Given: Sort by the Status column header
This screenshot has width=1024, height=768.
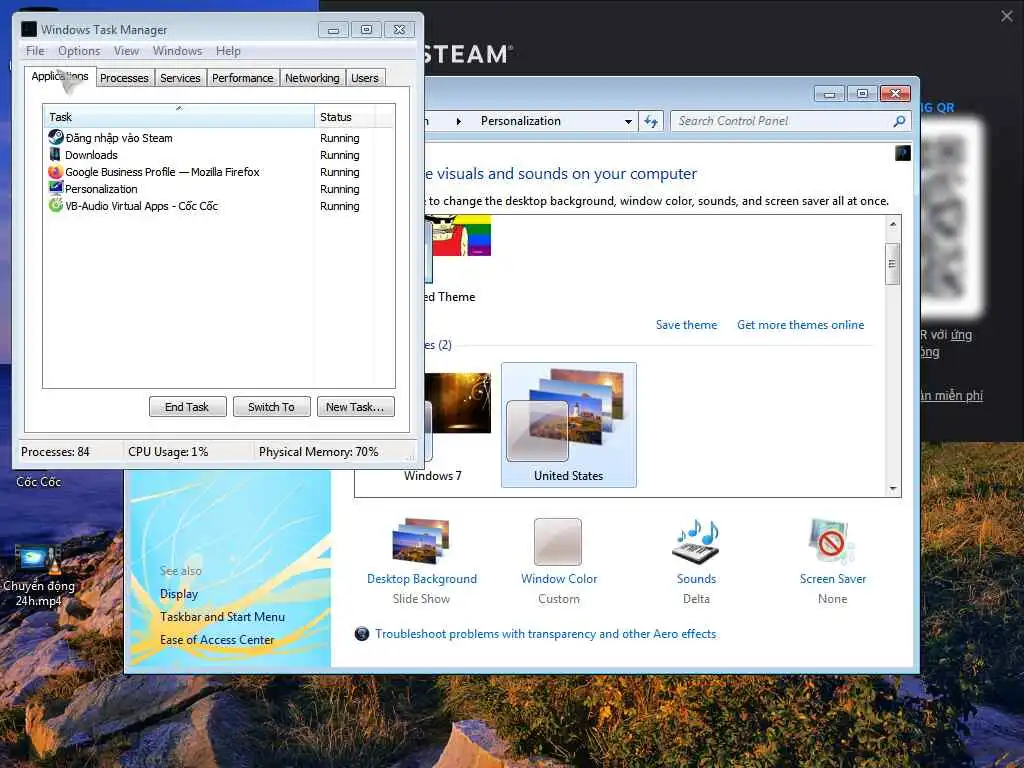Looking at the screenshot, I should [344, 116].
